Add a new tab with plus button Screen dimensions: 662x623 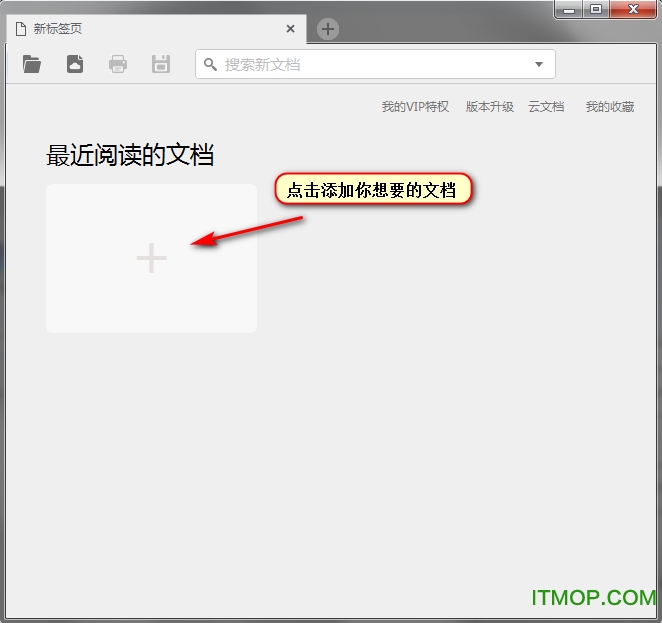(x=328, y=29)
